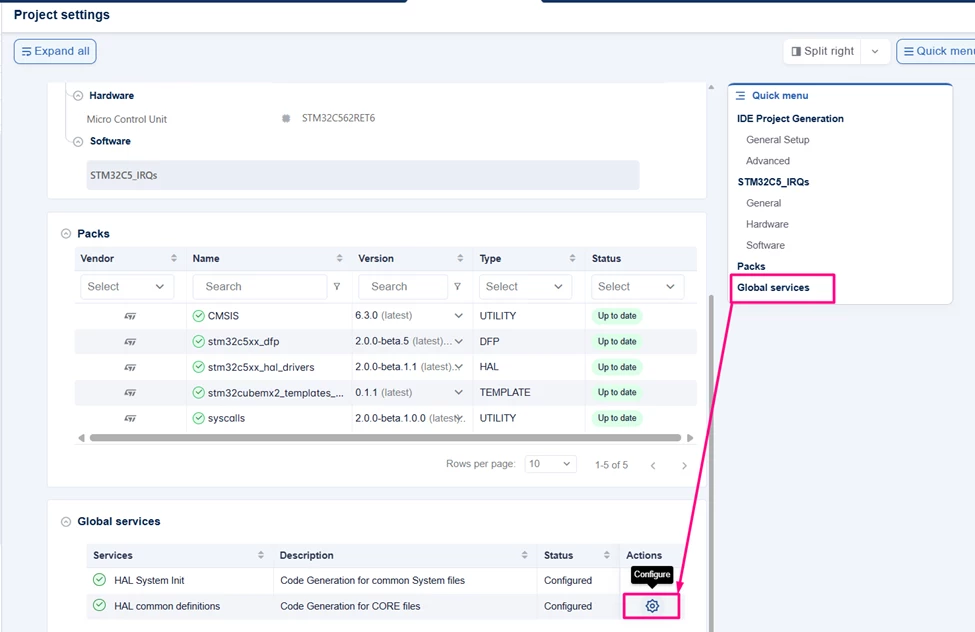The height and width of the screenshot is (632, 975).
Task: Collapse the Hardware tree node
Action: coord(78,96)
